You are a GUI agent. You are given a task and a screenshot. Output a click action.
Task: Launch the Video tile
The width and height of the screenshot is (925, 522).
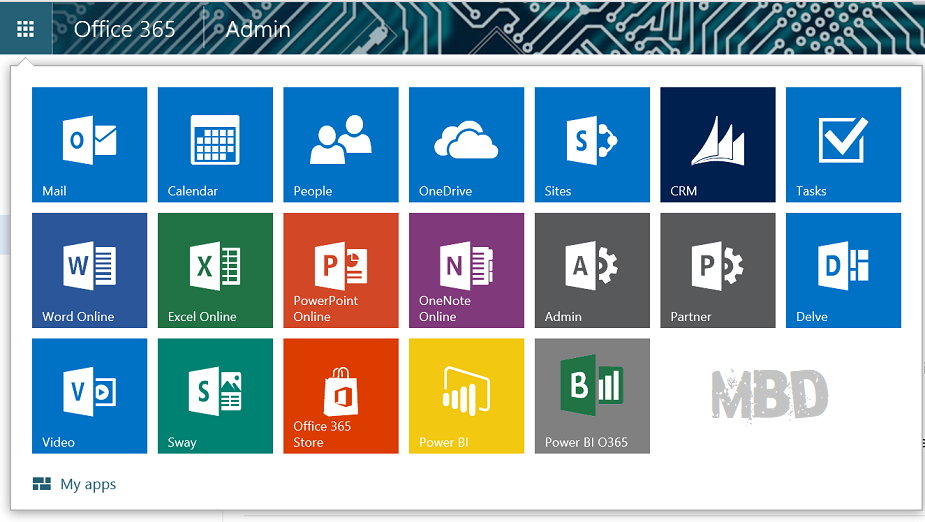[x=89, y=396]
